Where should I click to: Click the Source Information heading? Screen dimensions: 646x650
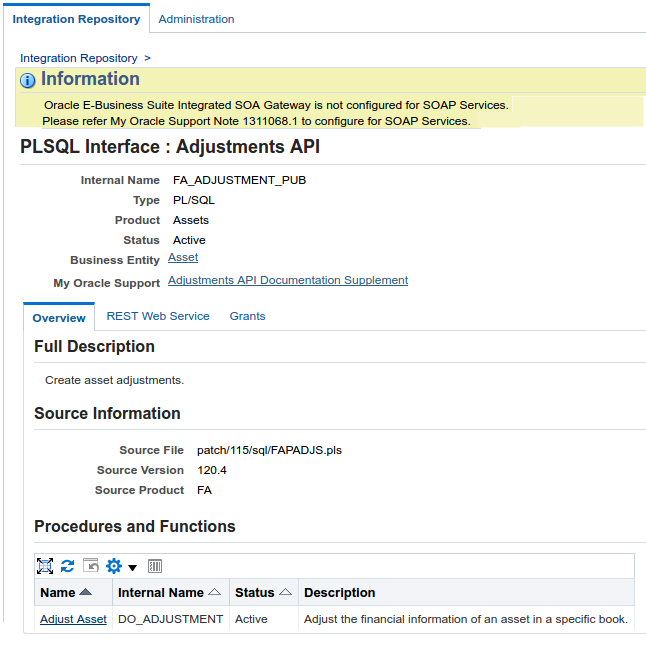click(107, 414)
